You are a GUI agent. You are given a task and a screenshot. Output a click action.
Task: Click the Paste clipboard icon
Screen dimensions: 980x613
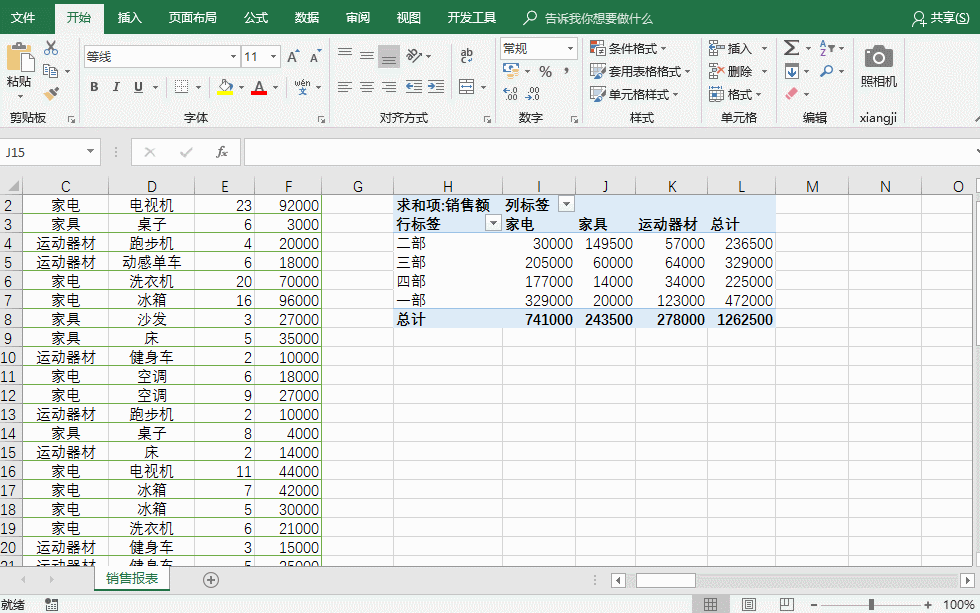coord(19,57)
